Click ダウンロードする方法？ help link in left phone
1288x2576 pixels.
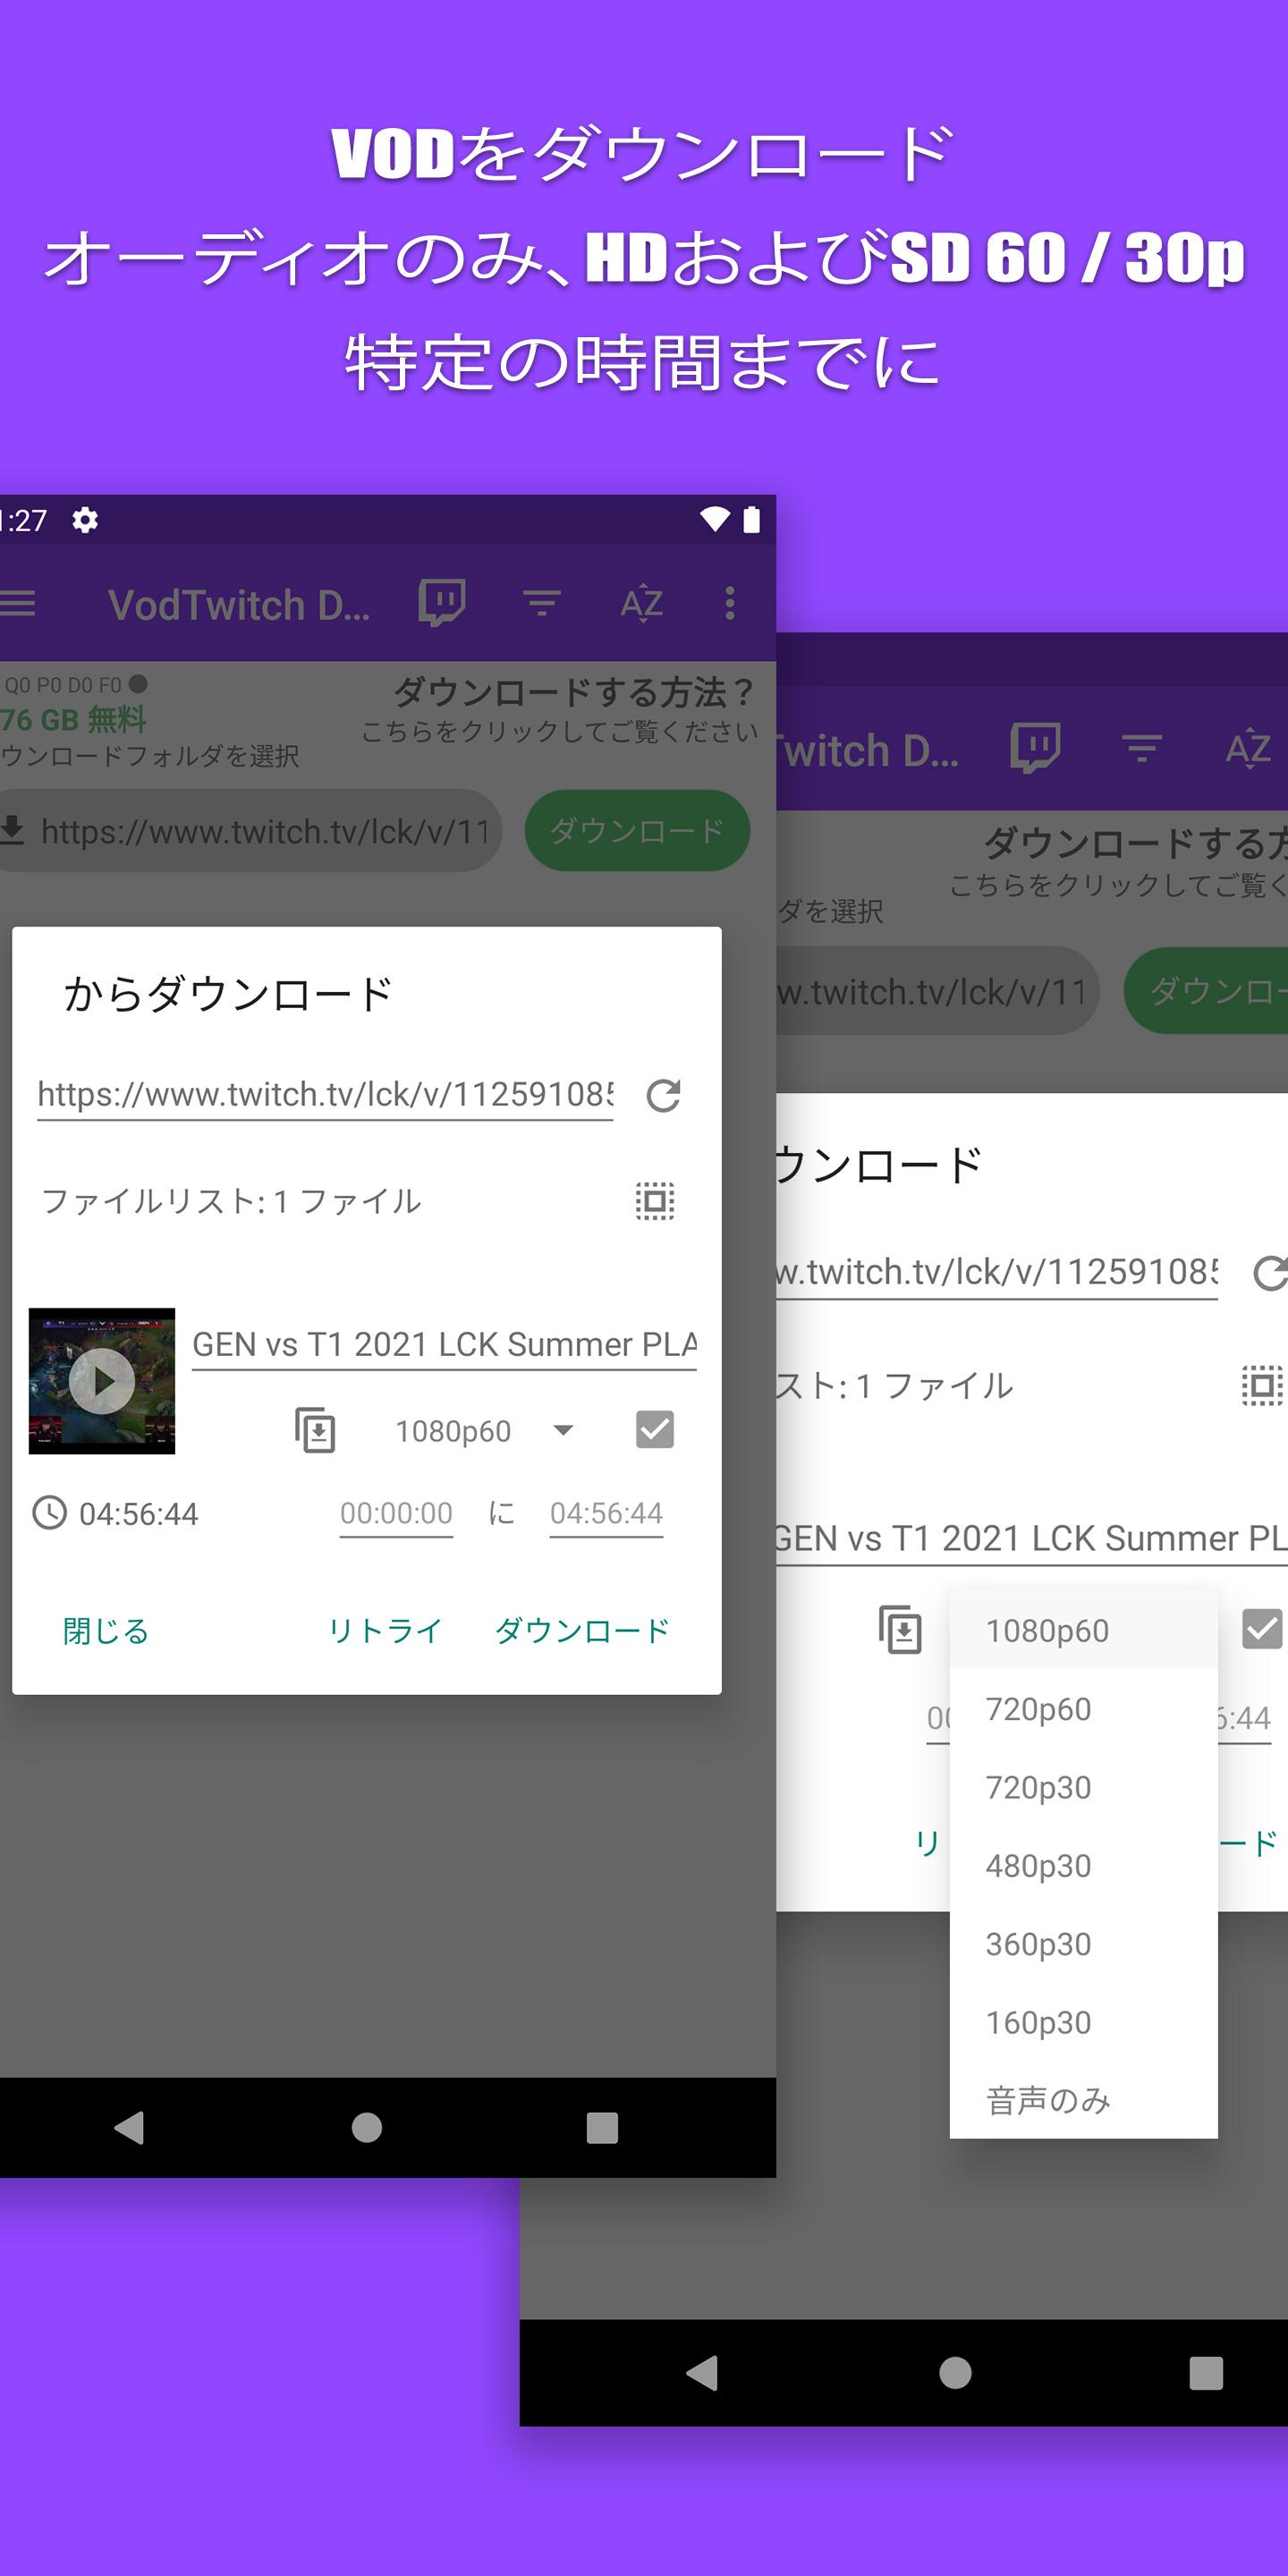point(572,692)
